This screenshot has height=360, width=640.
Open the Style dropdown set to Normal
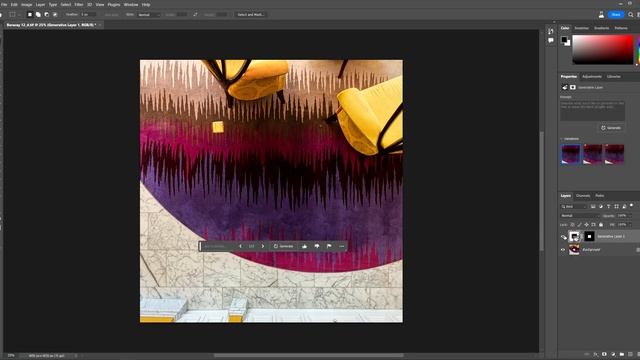pos(149,14)
